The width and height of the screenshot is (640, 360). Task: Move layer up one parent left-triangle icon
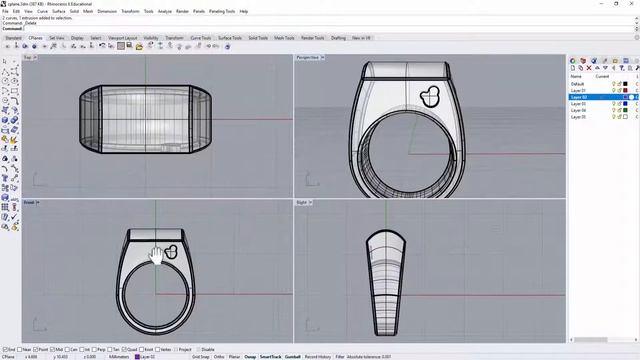pos(613,68)
